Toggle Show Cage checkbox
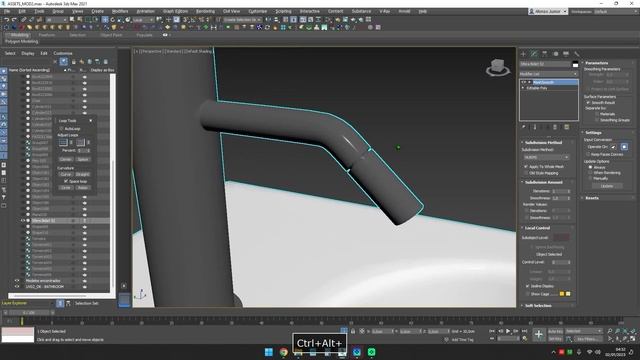This screenshot has height=360, width=640. [527, 294]
